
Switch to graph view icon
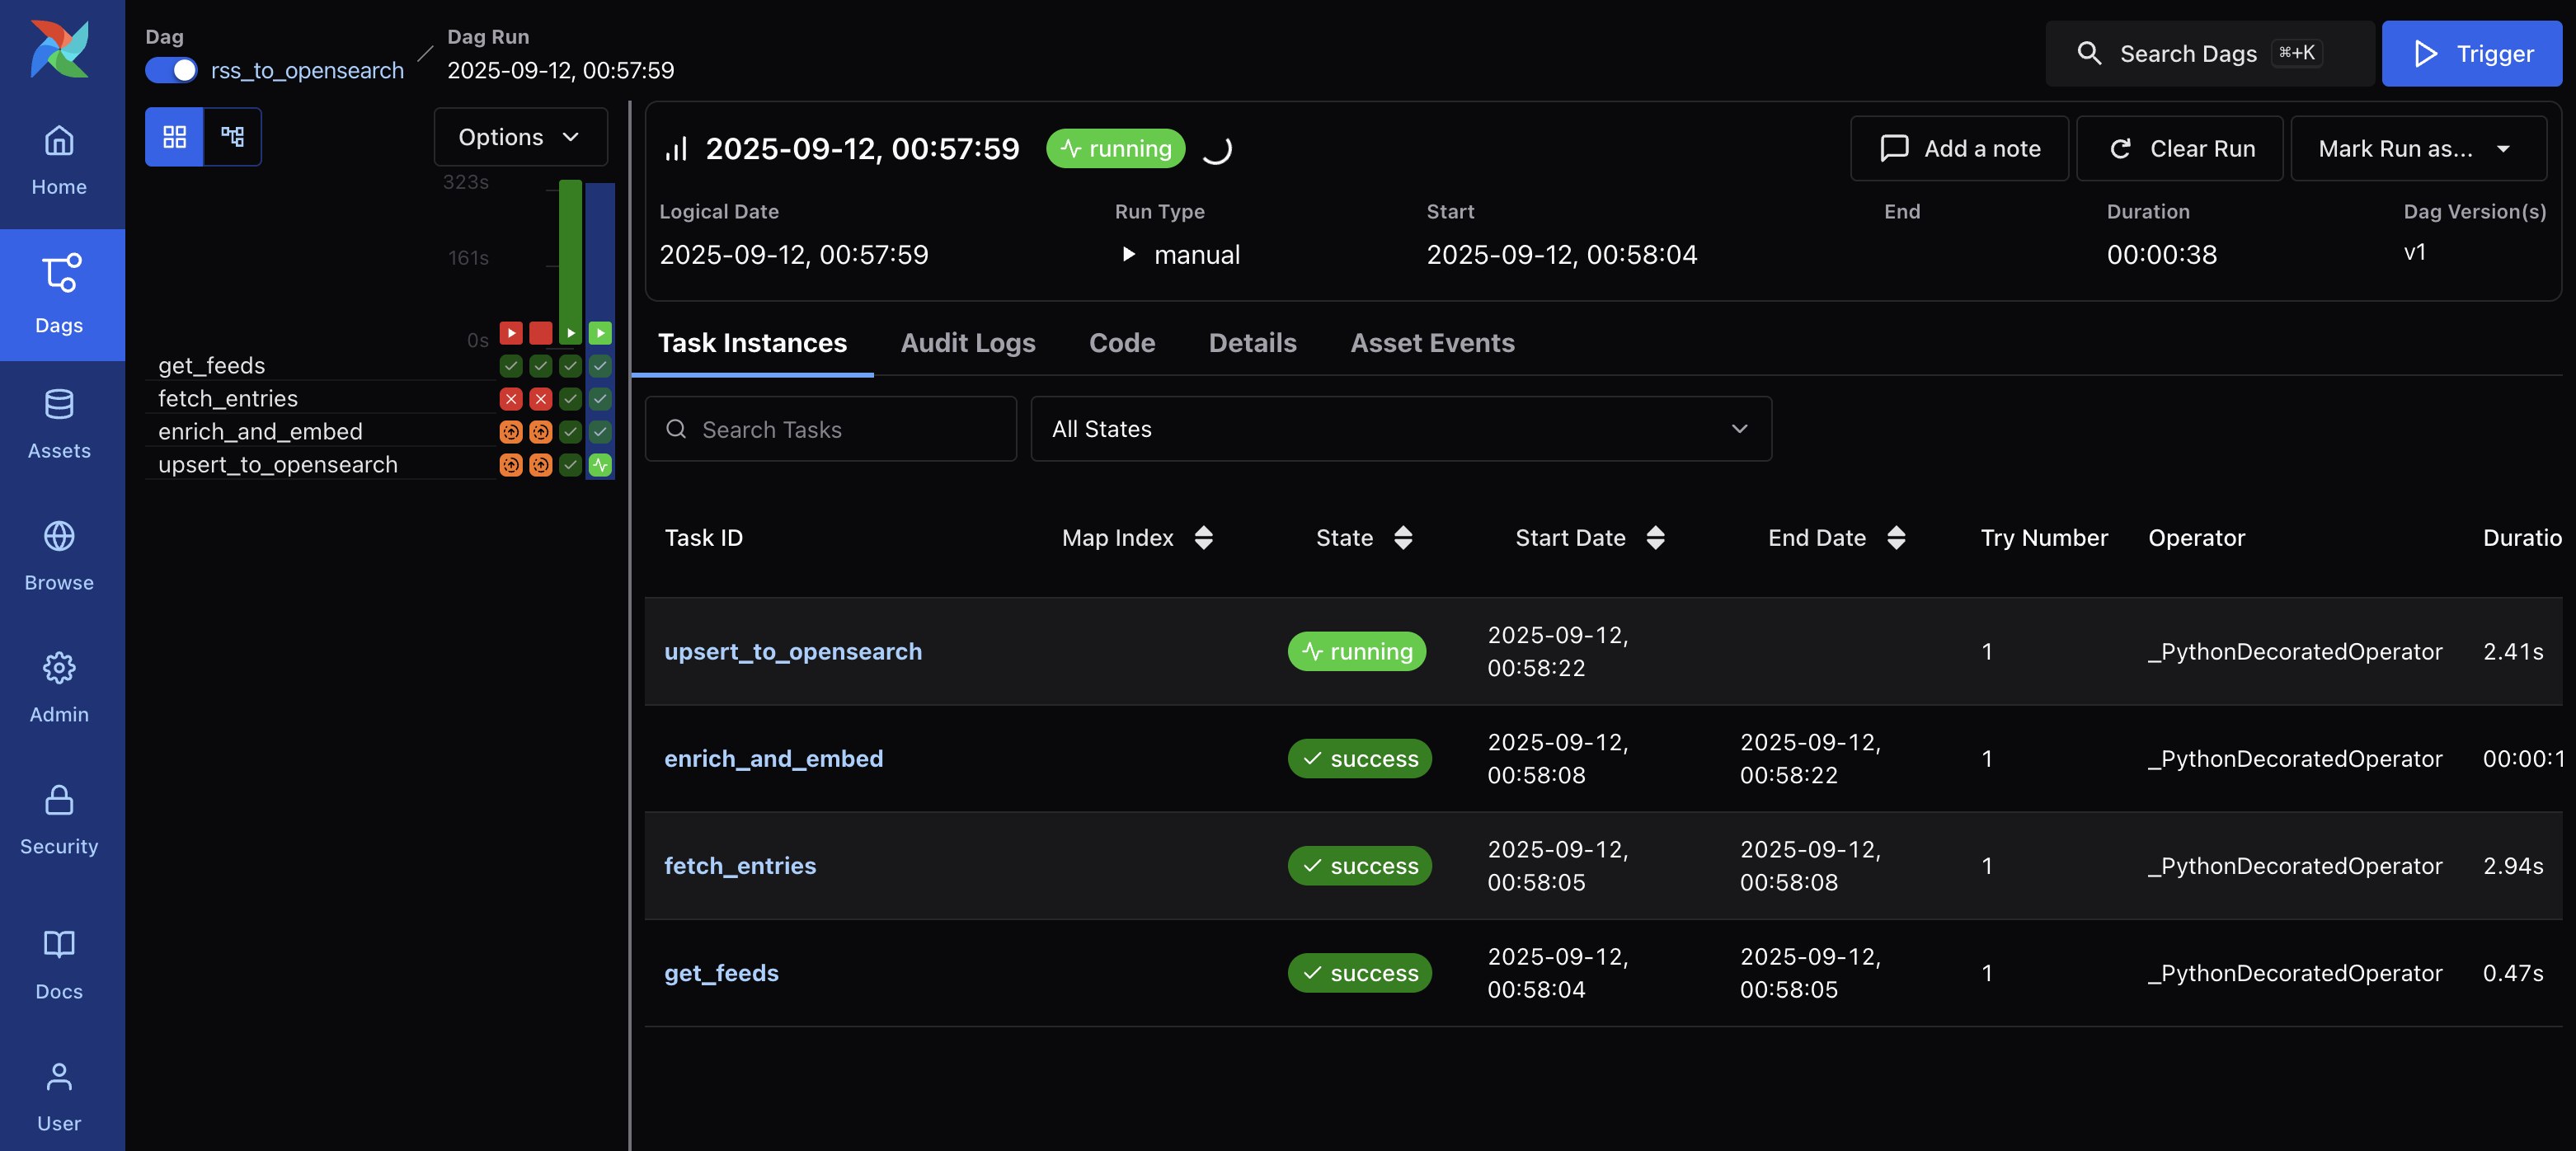[x=232, y=136]
